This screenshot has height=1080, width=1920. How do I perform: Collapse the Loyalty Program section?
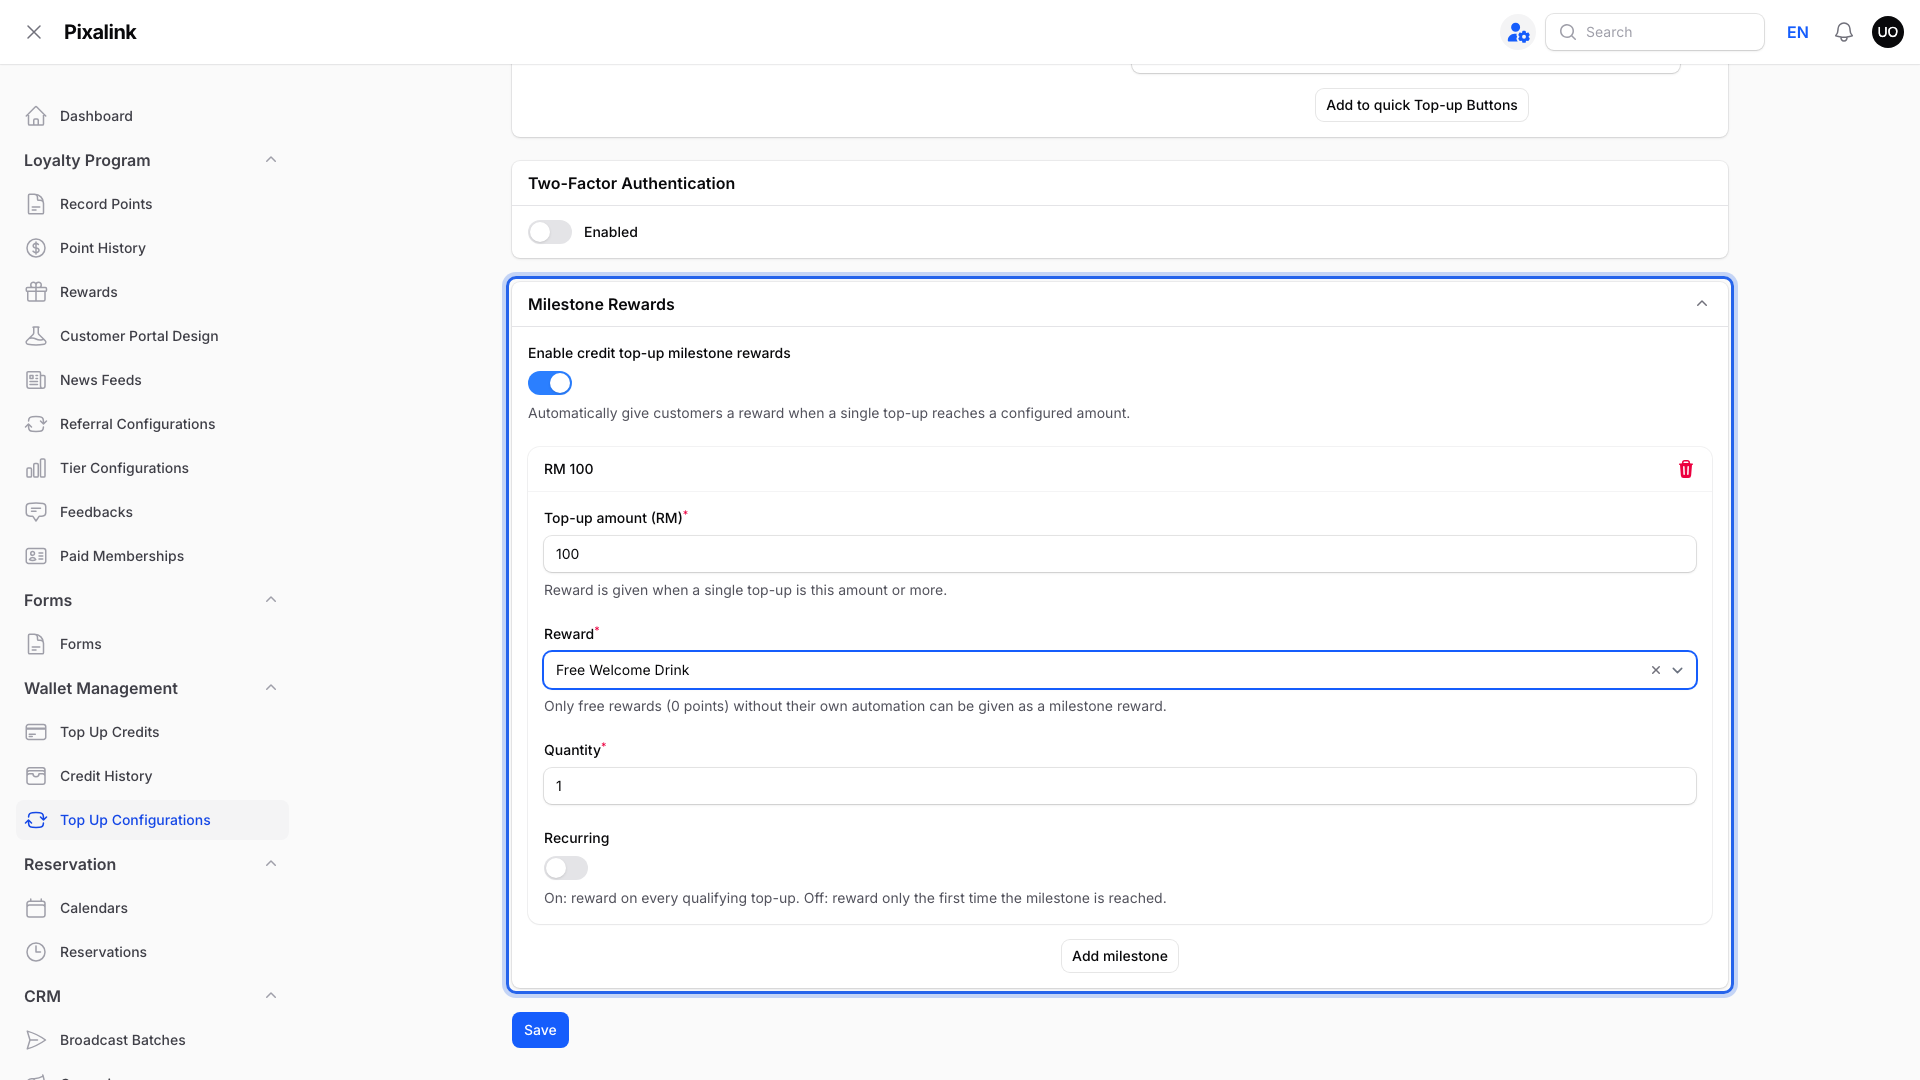(x=271, y=160)
